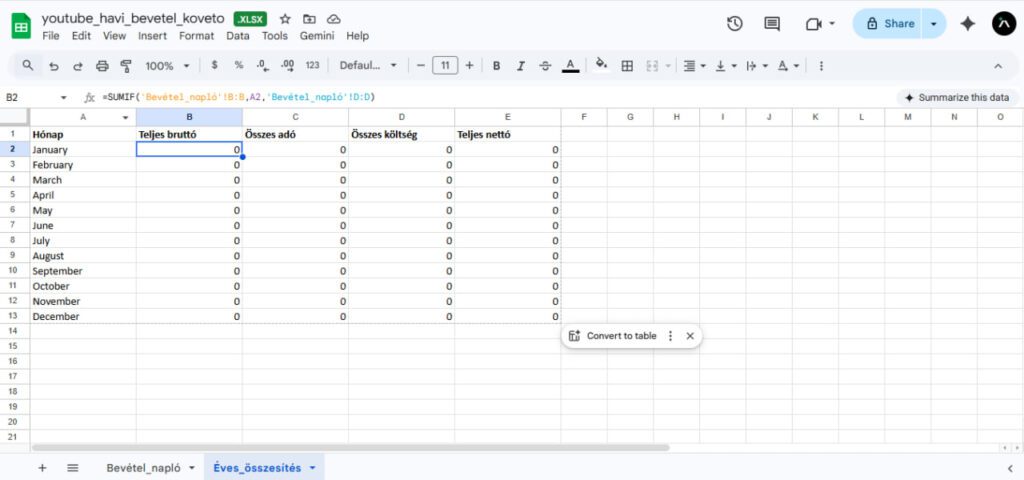Click the Name box showing B2

click(30, 98)
